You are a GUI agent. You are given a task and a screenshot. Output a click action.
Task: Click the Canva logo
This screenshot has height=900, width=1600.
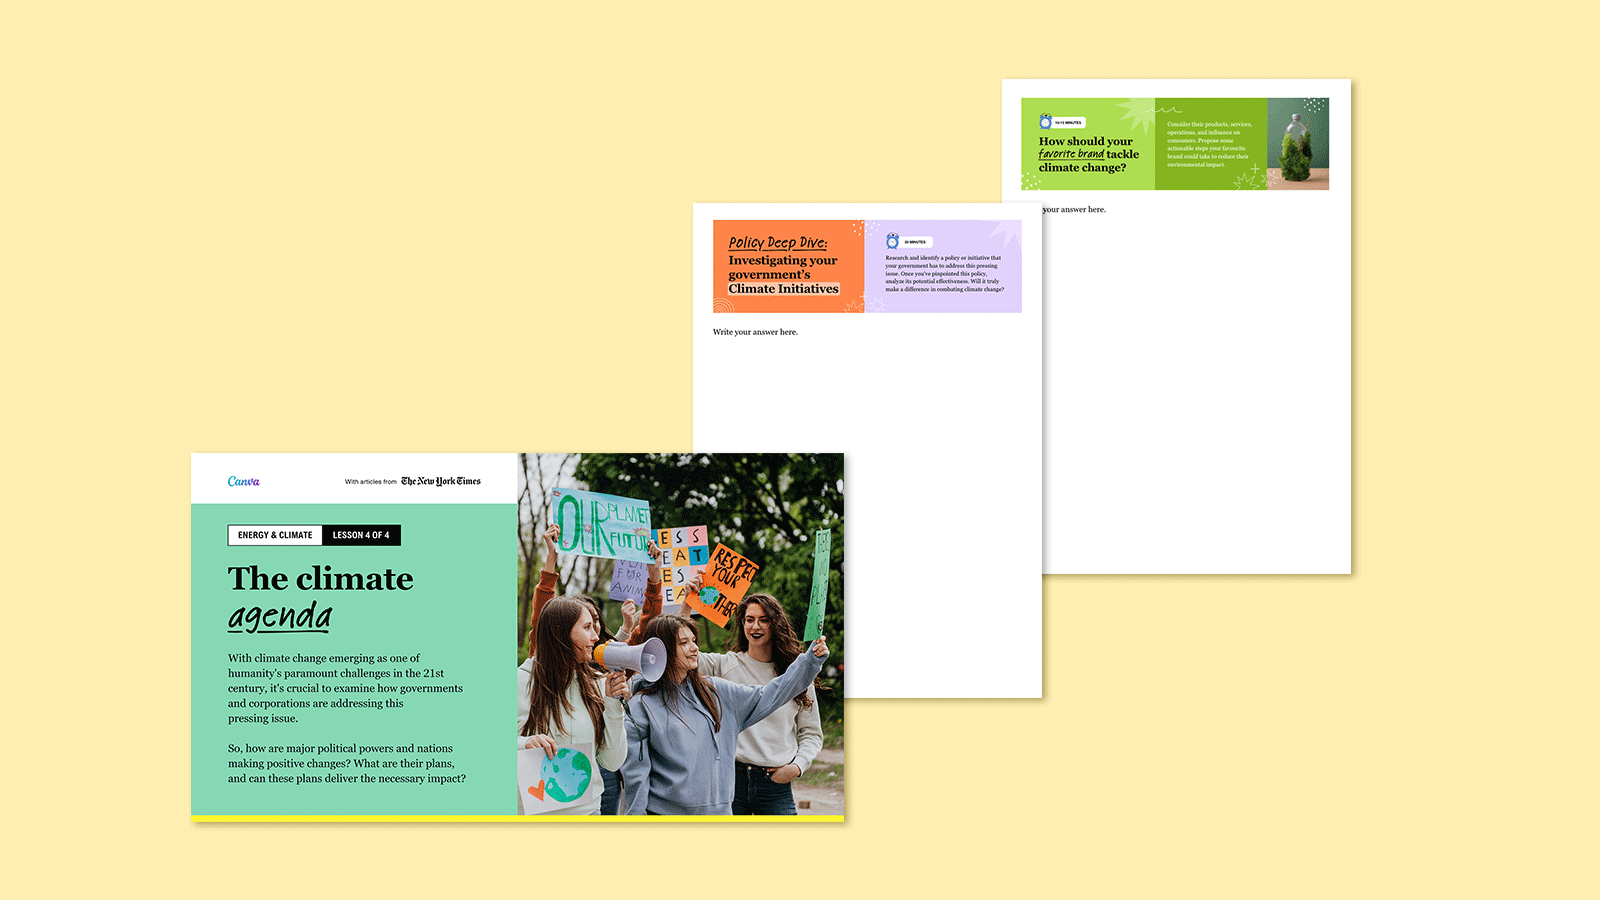click(x=246, y=482)
